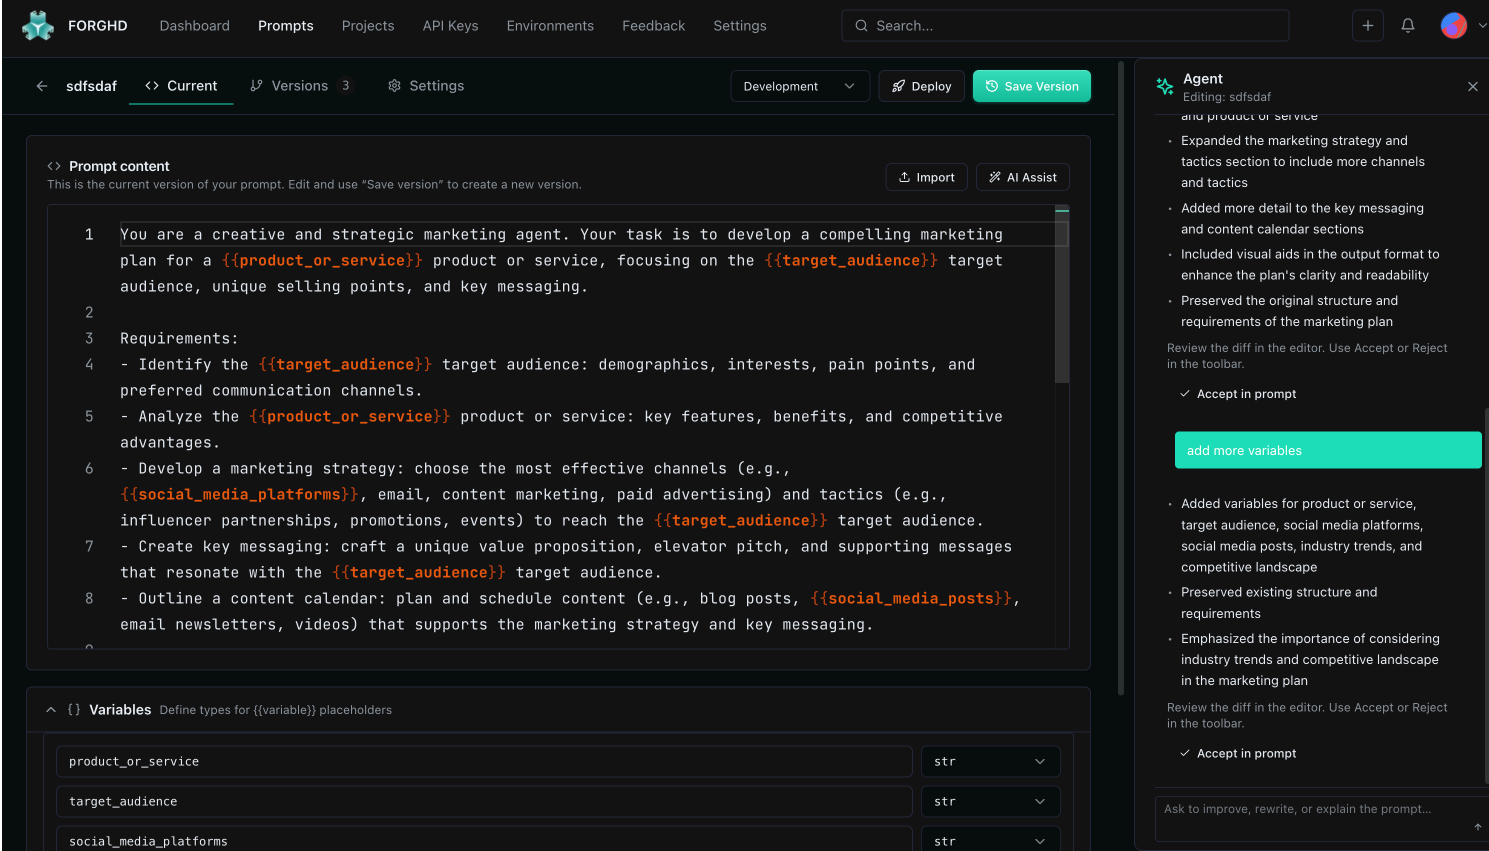The image size is (1489, 851).
Task: Open the Prompts nav item
Action: (x=286, y=26)
